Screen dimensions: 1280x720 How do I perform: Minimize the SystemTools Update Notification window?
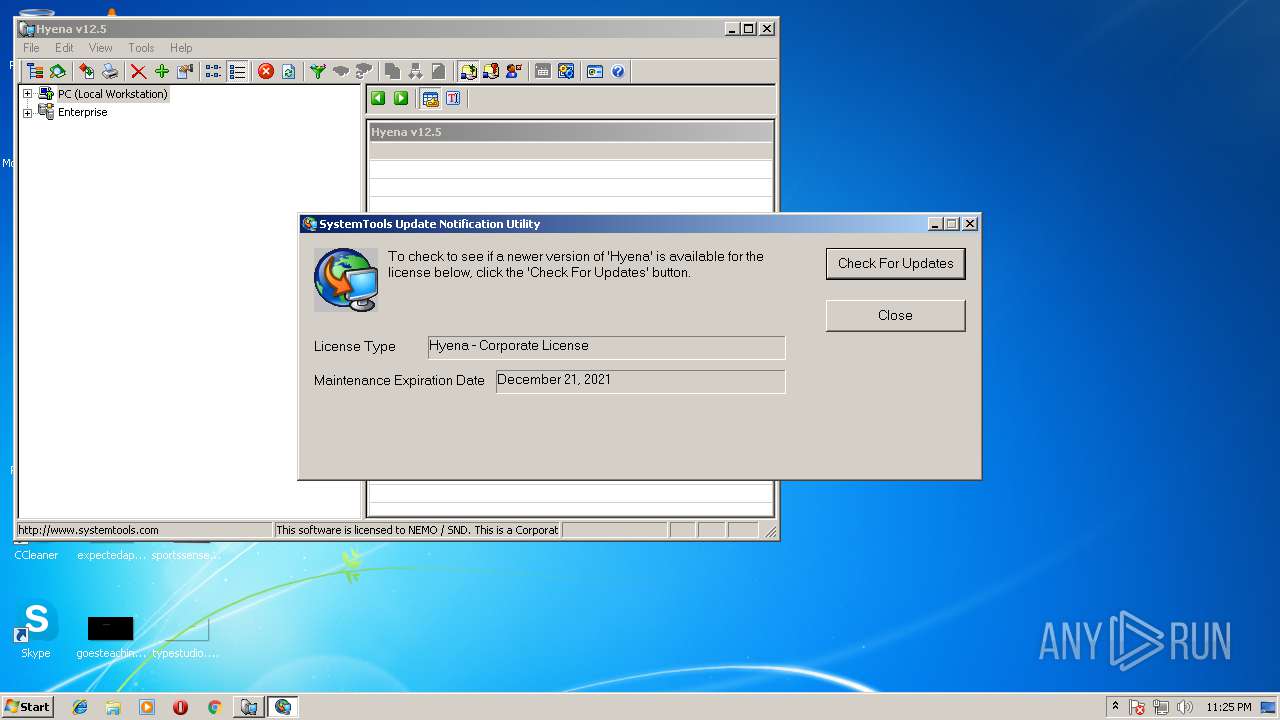935,224
